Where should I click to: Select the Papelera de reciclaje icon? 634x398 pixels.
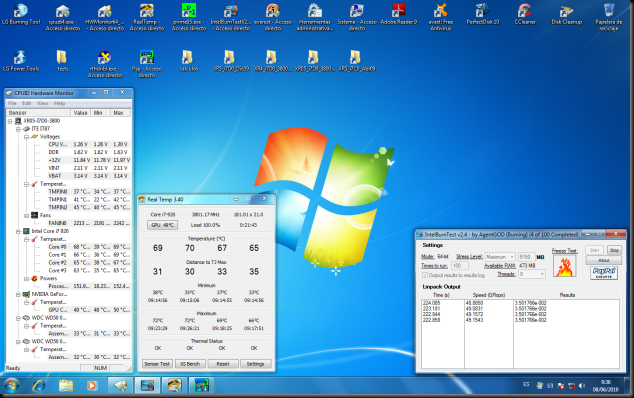tap(609, 18)
